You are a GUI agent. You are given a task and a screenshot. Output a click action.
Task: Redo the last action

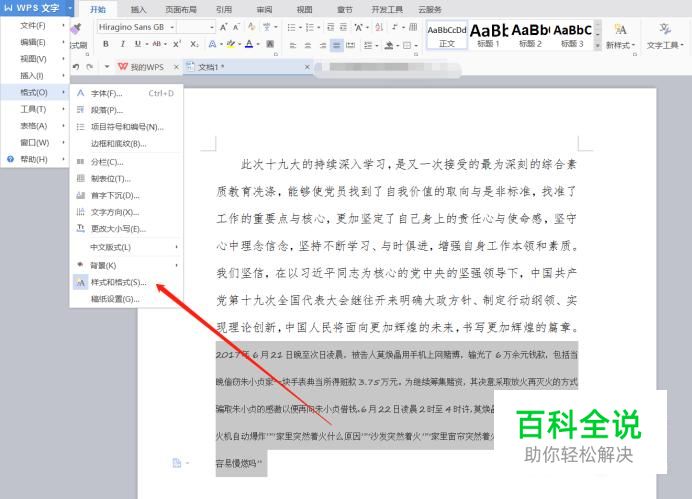pyautogui.click(x=90, y=67)
